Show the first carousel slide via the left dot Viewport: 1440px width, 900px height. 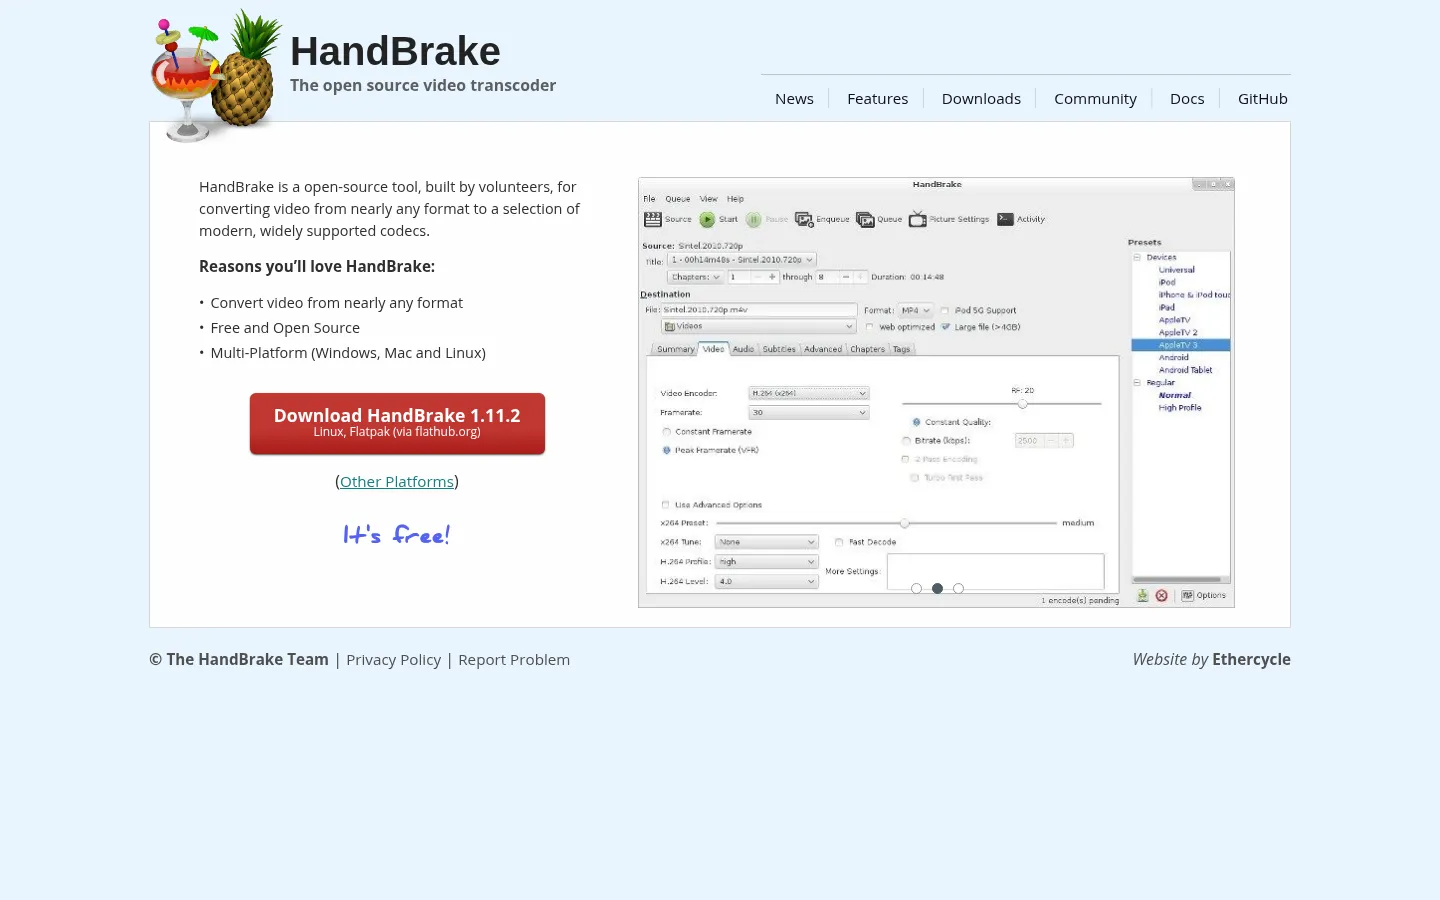click(x=916, y=588)
